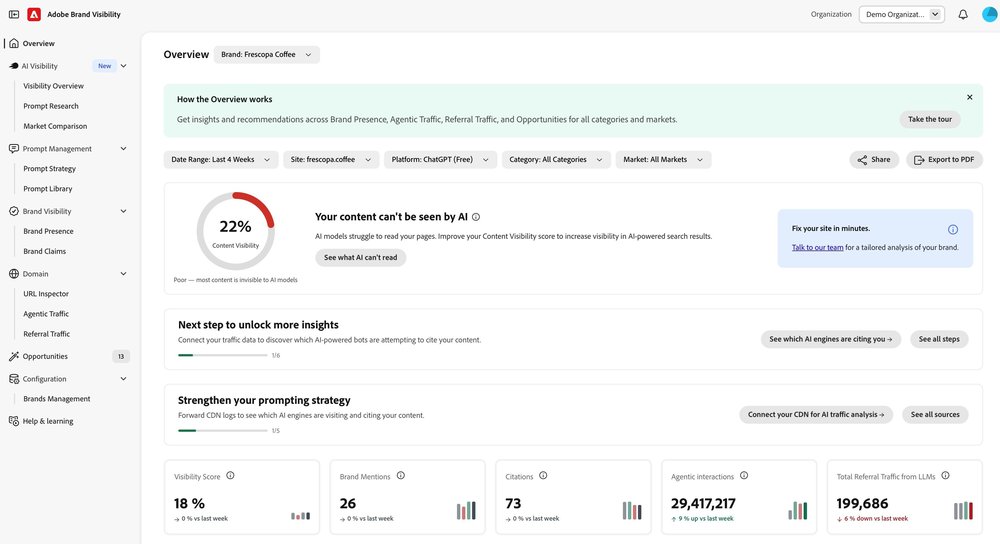Open the notifications bell
The image size is (1000, 544).
click(x=963, y=14)
